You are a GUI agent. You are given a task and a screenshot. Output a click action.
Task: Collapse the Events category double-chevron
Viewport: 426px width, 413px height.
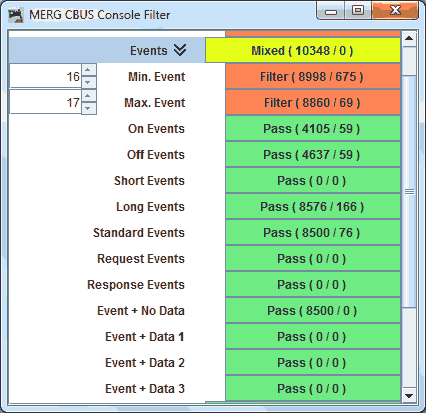pyautogui.click(x=180, y=50)
